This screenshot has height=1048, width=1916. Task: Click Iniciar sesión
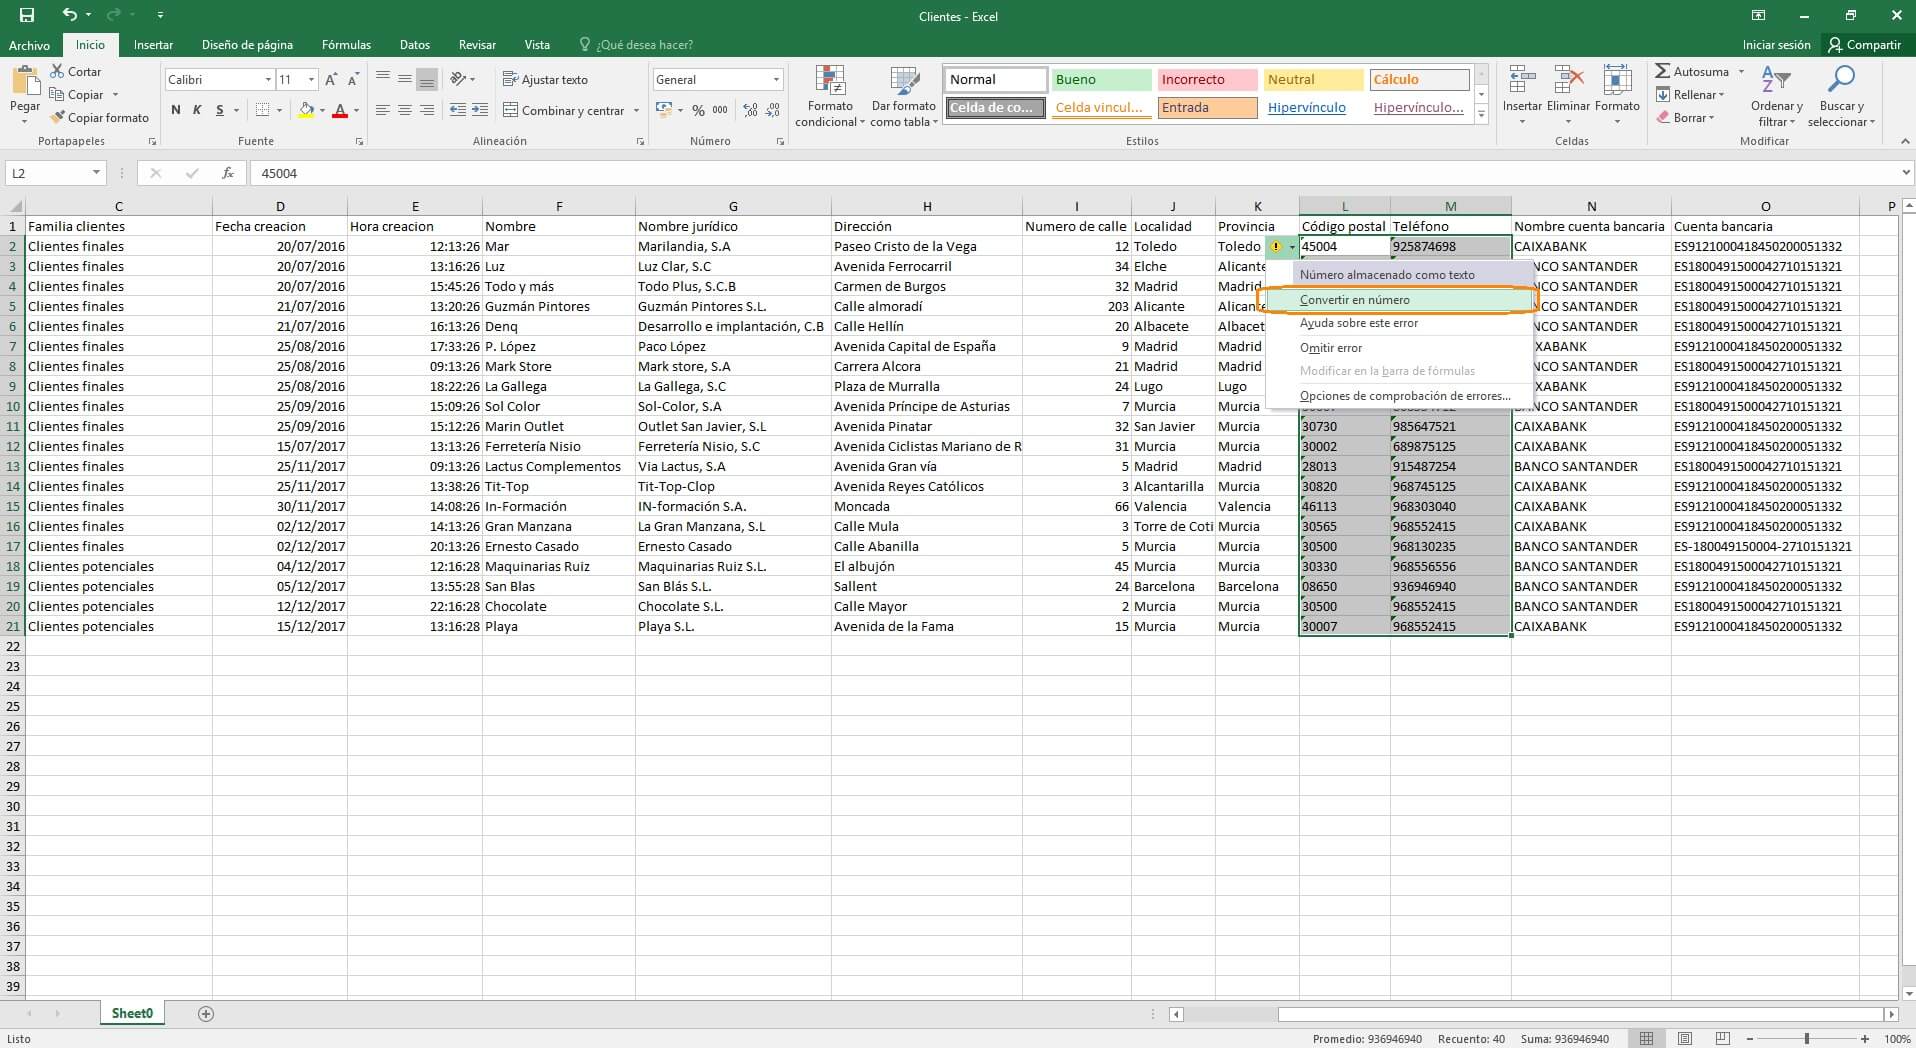1776,44
